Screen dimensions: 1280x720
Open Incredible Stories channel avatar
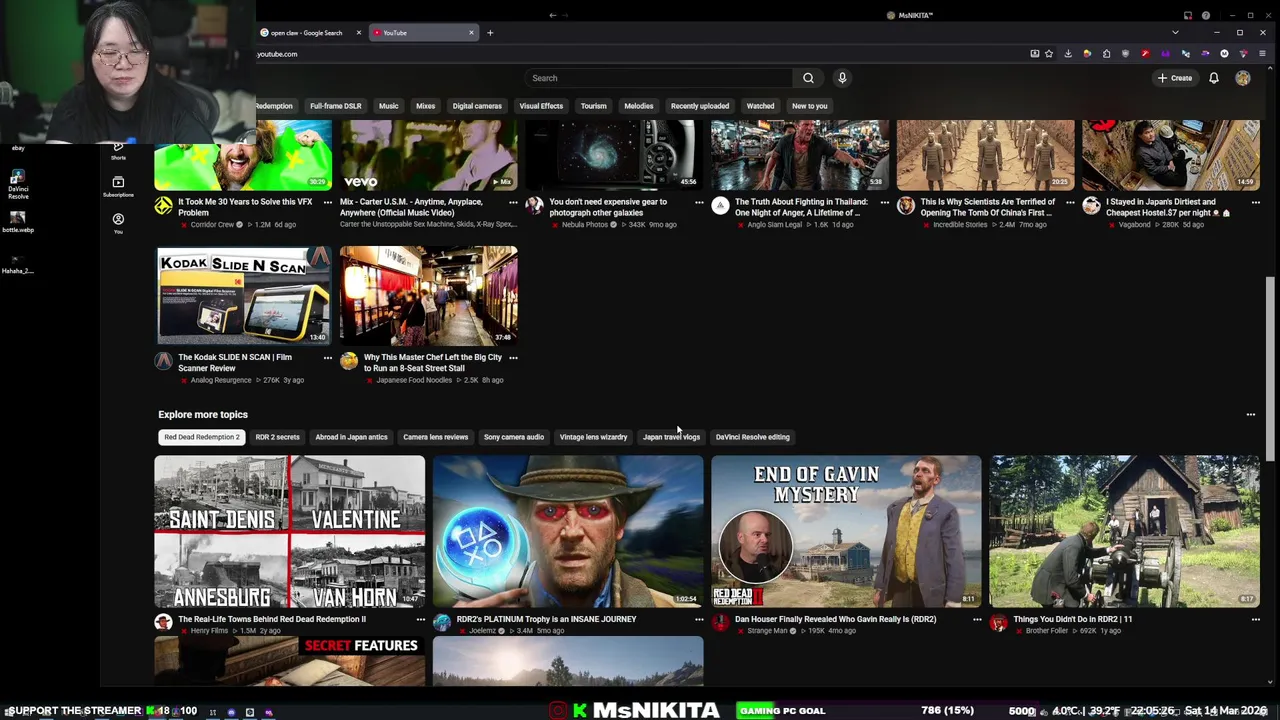point(906,206)
